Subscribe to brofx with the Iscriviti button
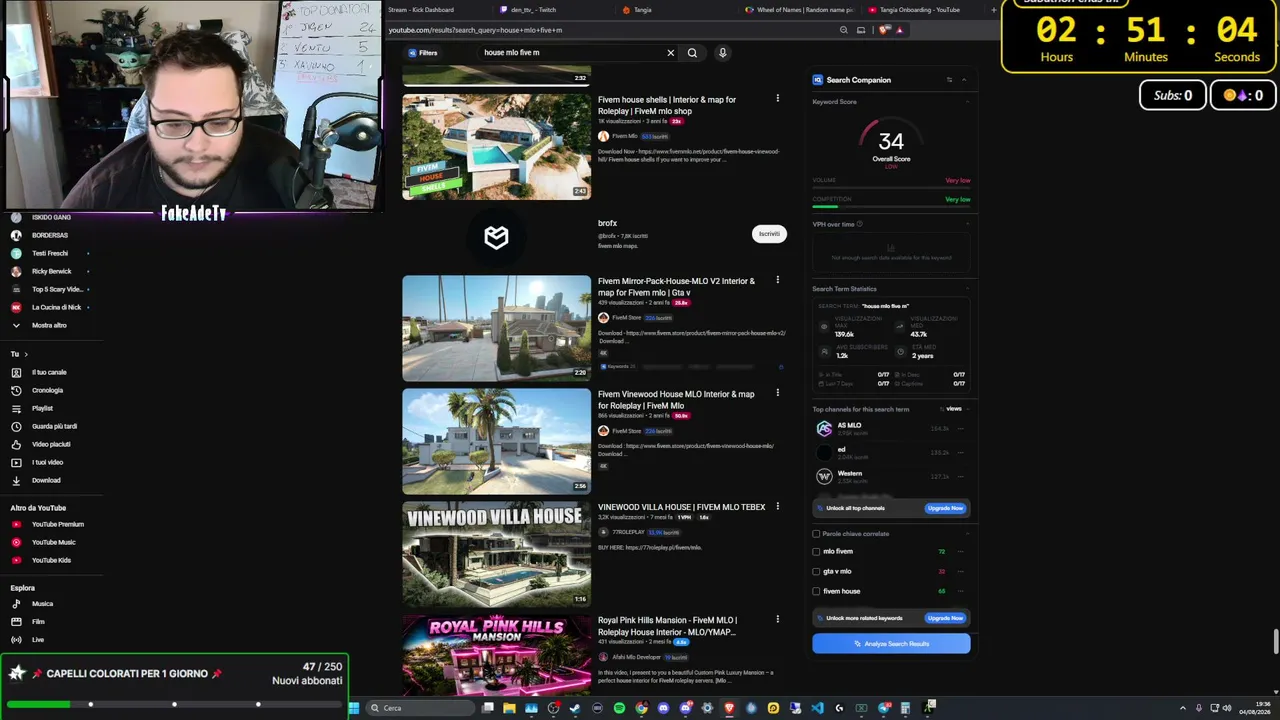 (x=769, y=234)
